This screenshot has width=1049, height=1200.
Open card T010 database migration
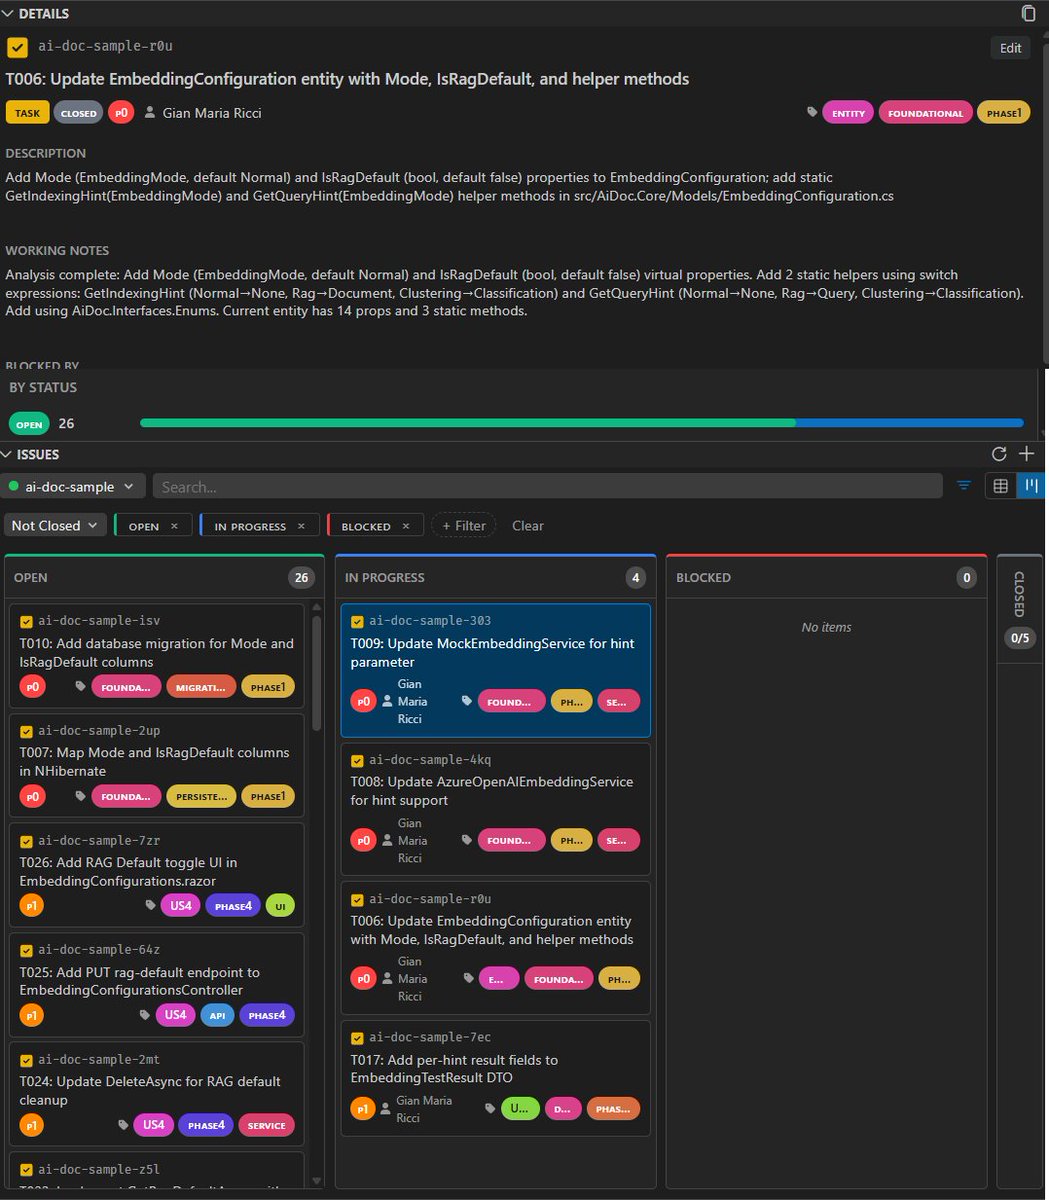click(157, 655)
